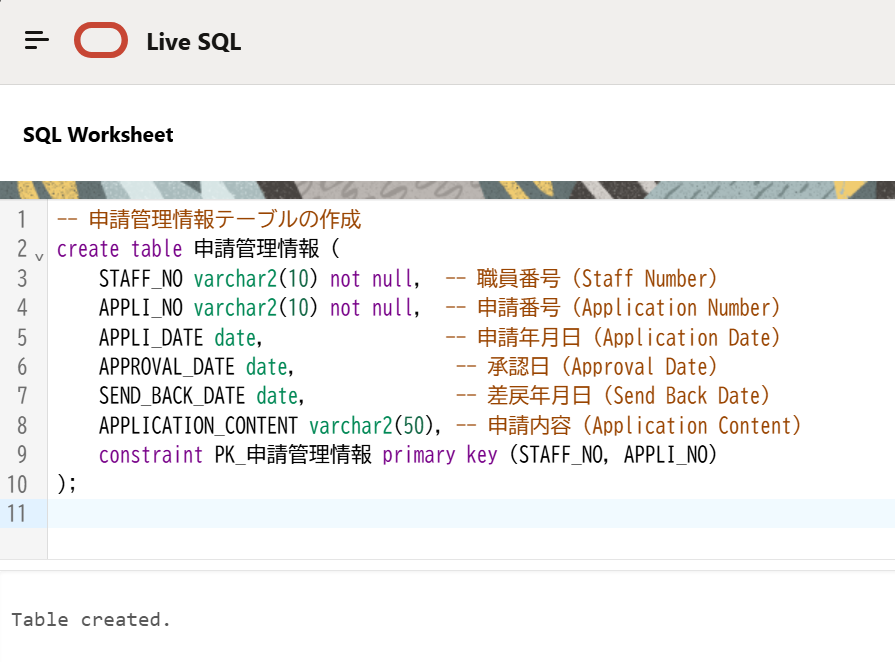895x662 pixels.
Task: Click the Live SQL title
Action: pos(193,42)
